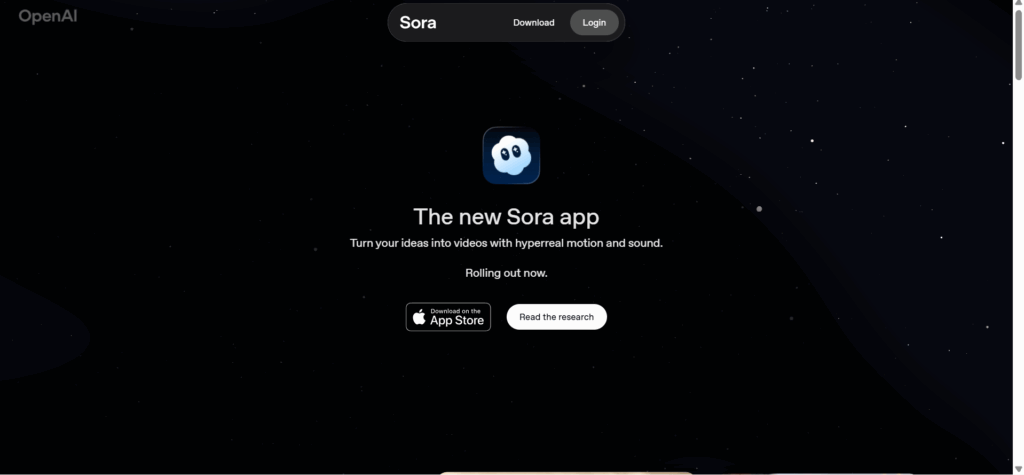Click the Read the research button

point(556,317)
